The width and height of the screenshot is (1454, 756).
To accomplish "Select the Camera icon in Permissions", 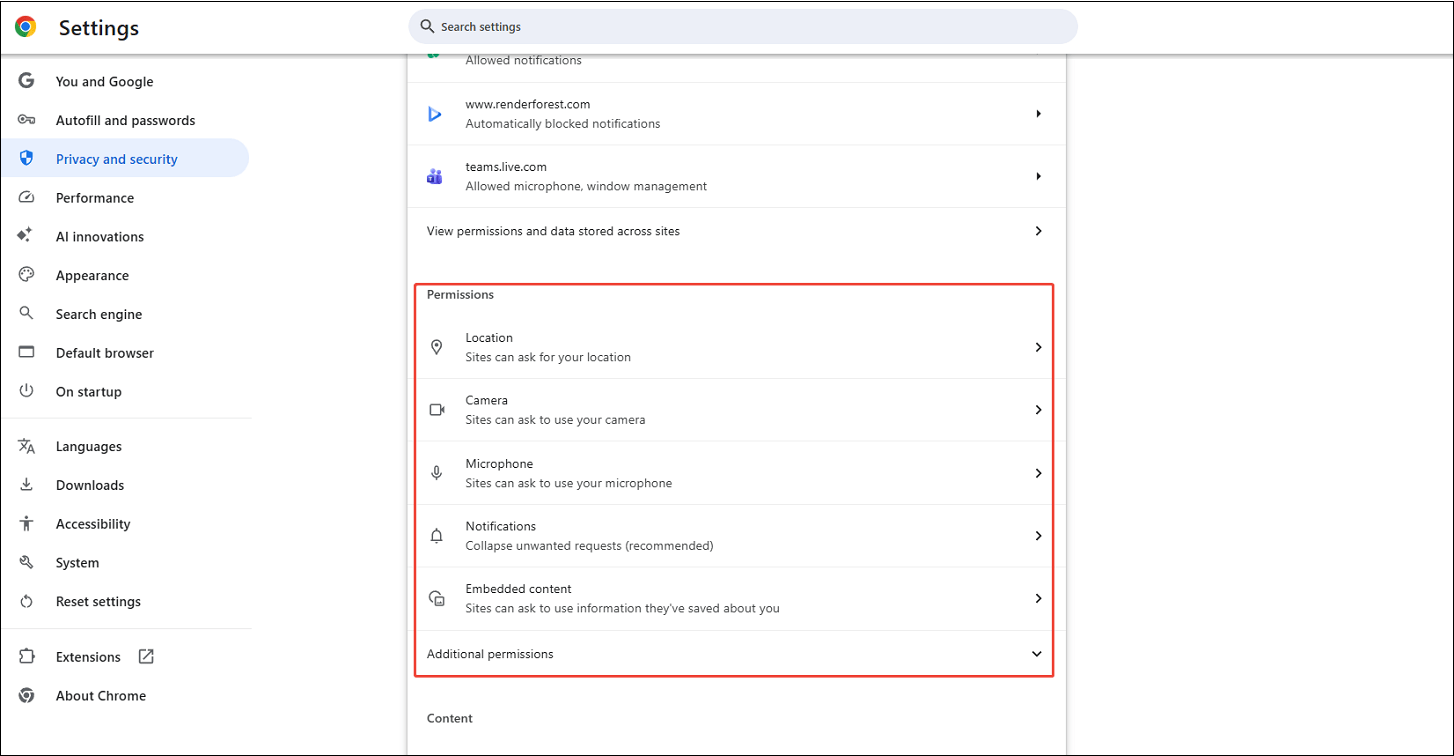I will pyautogui.click(x=436, y=409).
